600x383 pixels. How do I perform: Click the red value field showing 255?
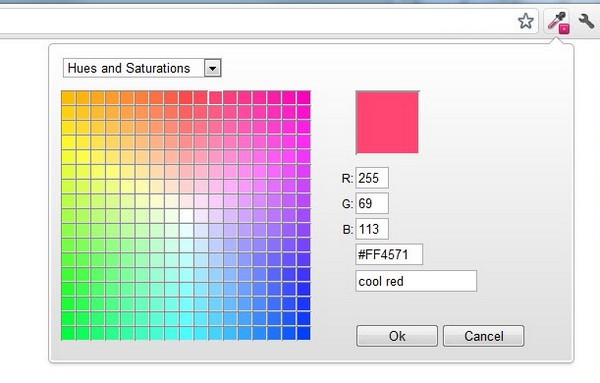[x=372, y=178]
